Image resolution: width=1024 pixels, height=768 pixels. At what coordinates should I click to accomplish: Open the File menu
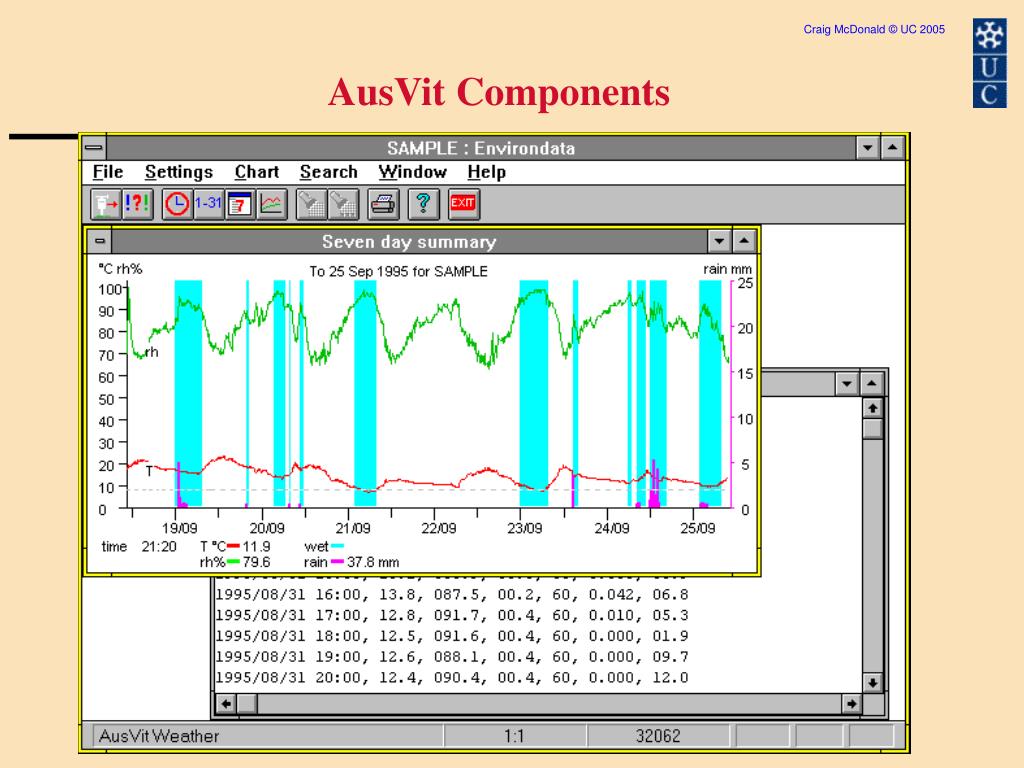click(108, 172)
